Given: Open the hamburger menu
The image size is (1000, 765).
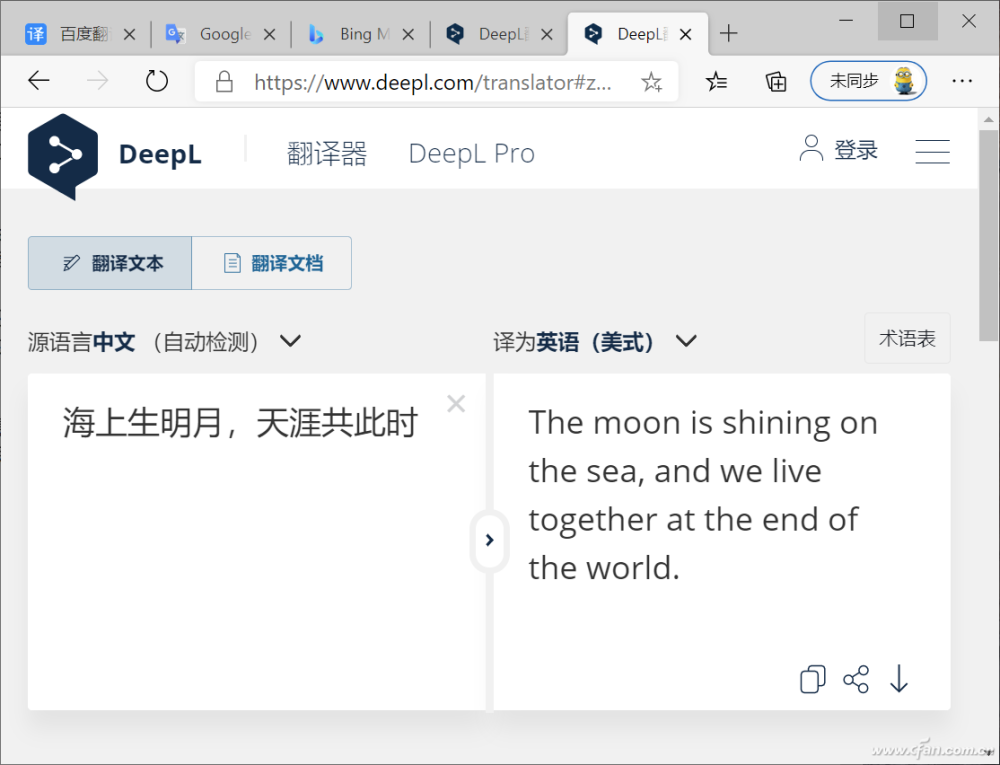Looking at the screenshot, I should 932,152.
